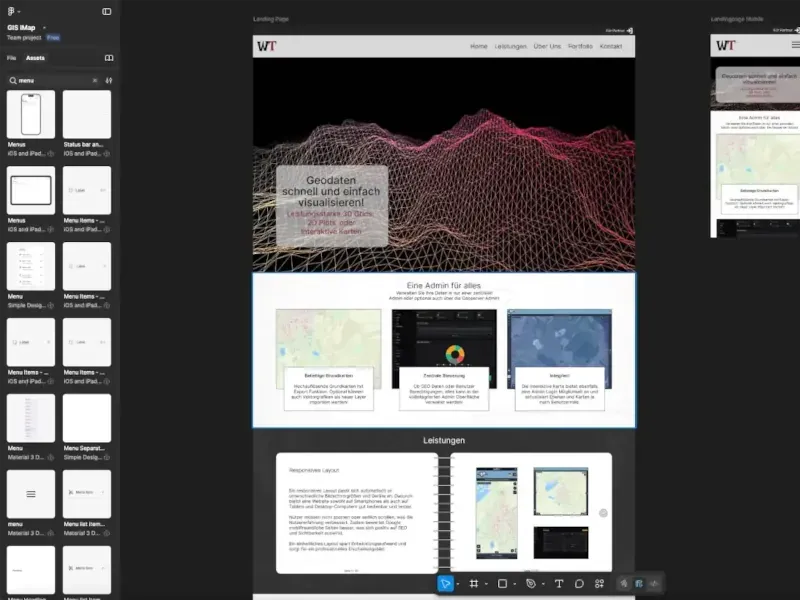Collapse the left sidebar using the panel icon
The width and height of the screenshot is (800, 600).
[x=106, y=11]
